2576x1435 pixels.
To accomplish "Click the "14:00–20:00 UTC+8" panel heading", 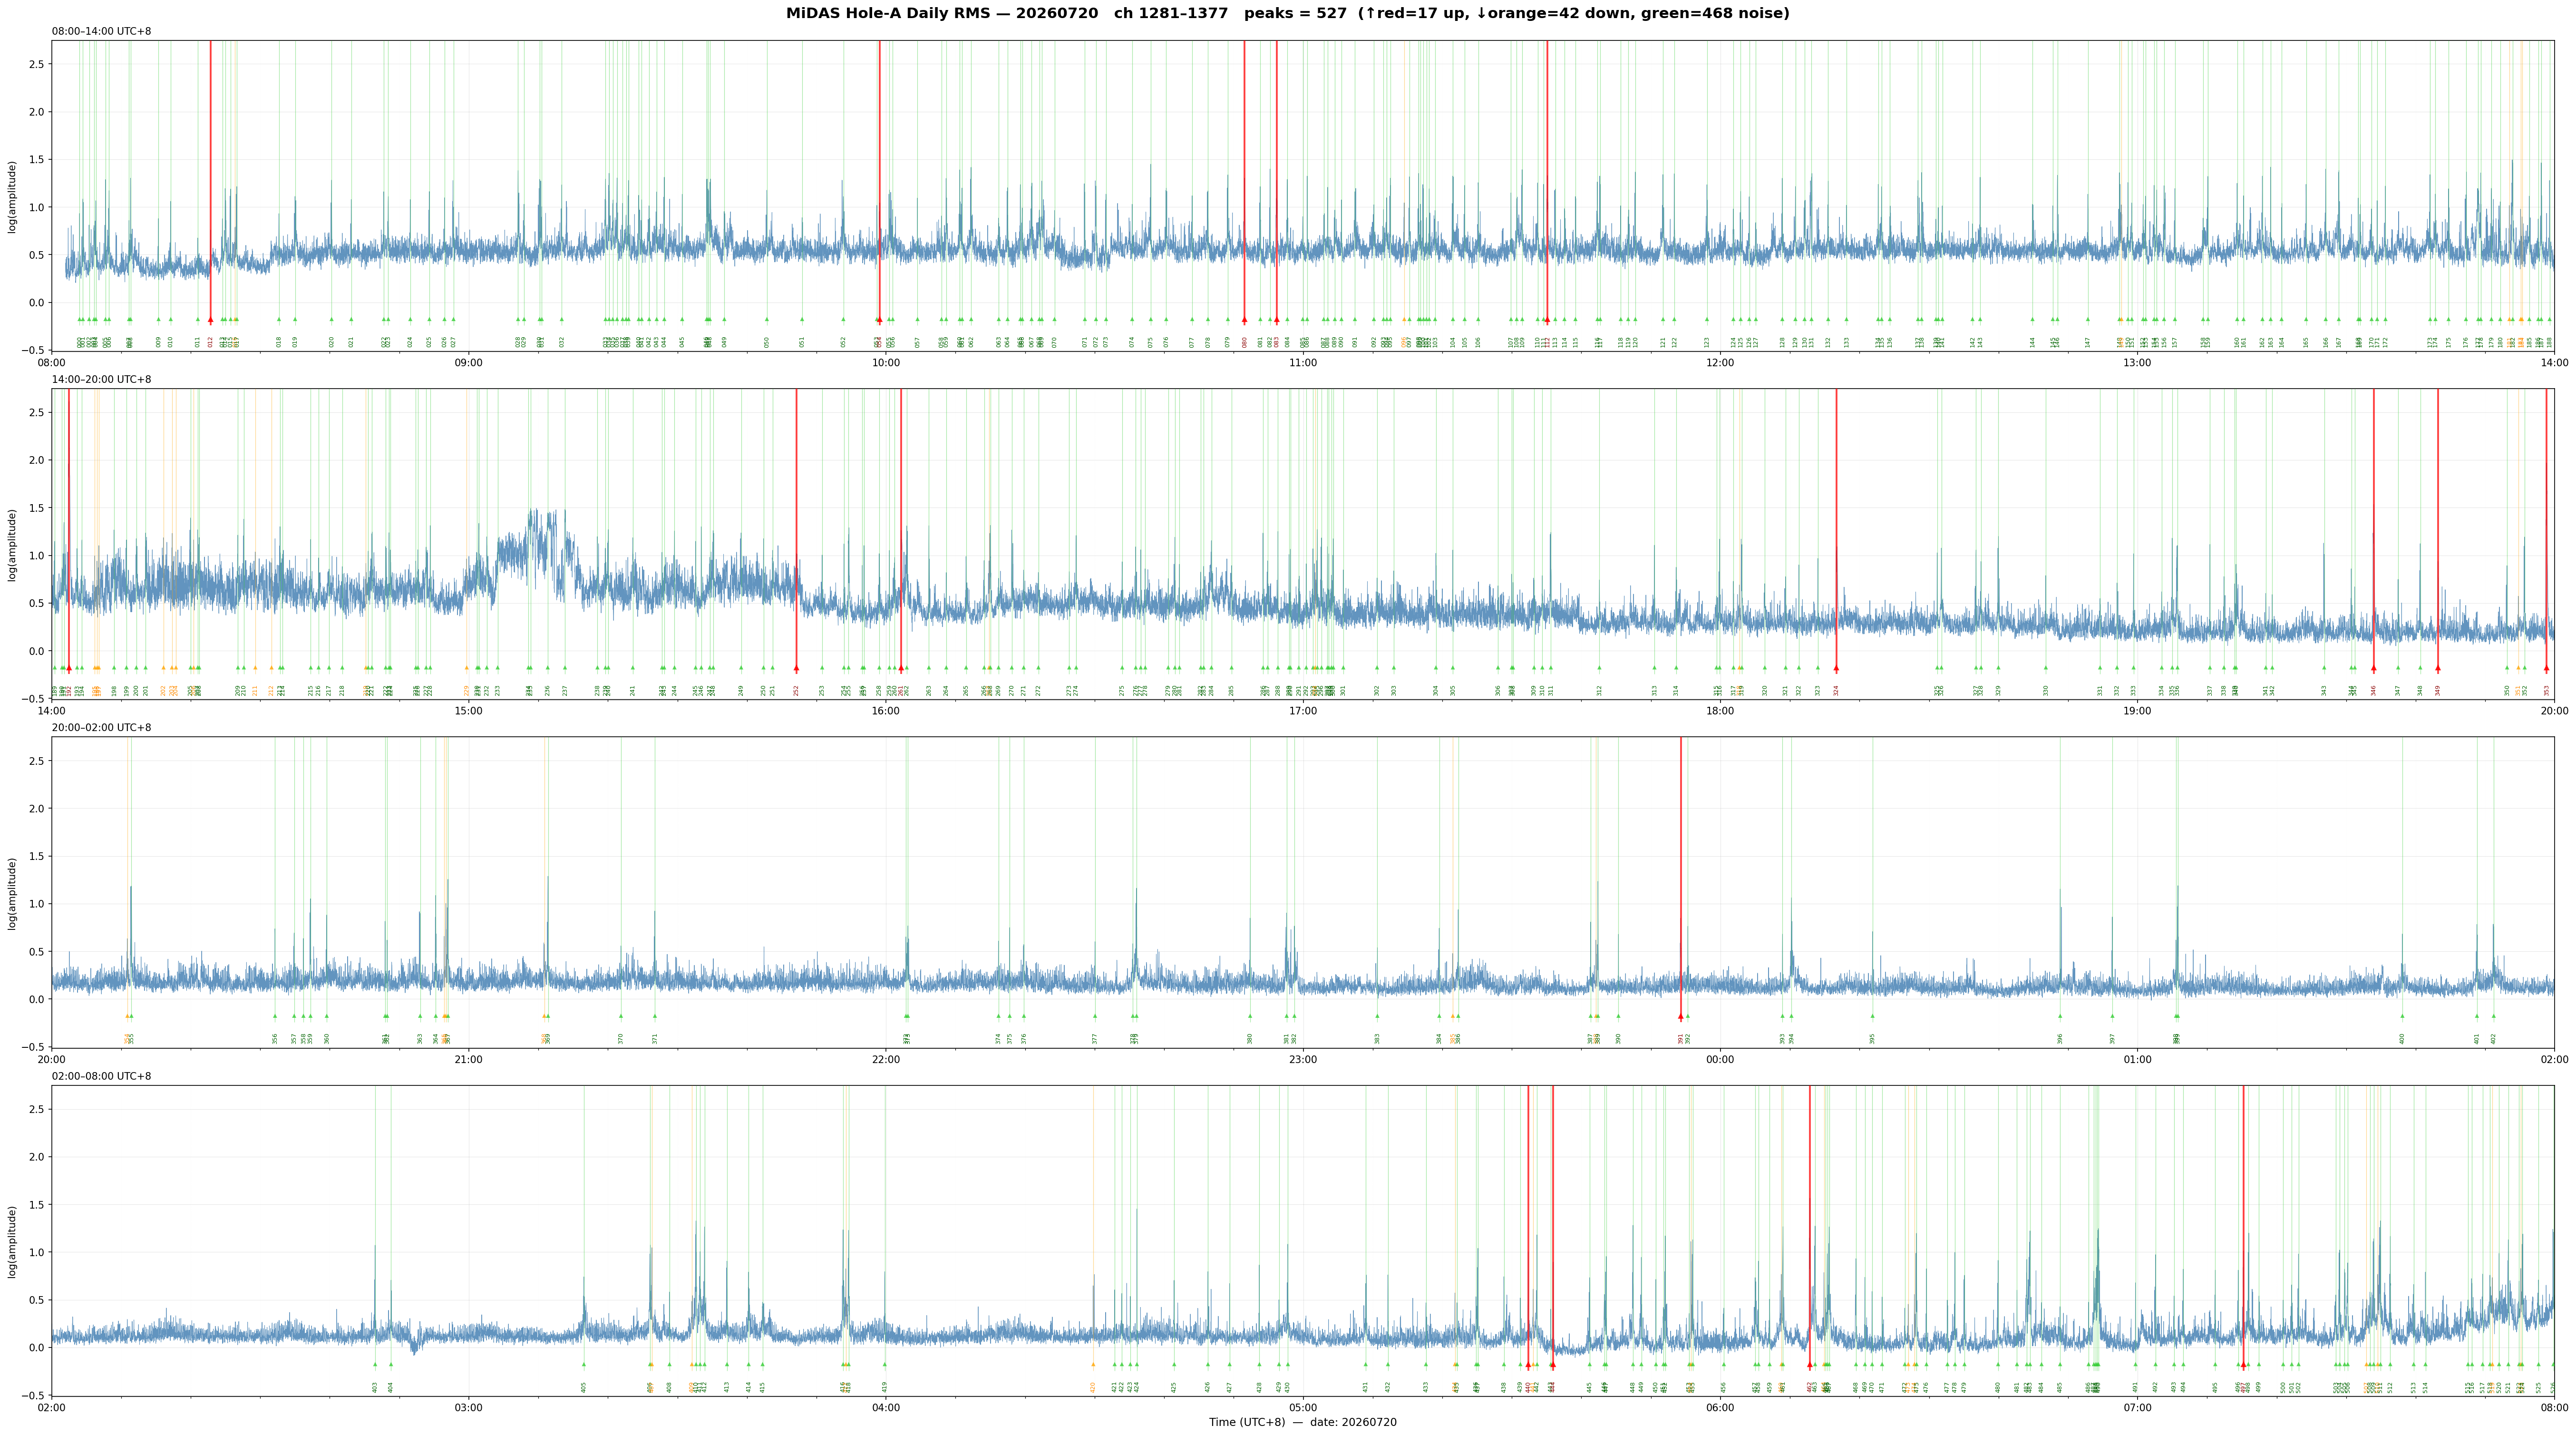I will point(102,380).
